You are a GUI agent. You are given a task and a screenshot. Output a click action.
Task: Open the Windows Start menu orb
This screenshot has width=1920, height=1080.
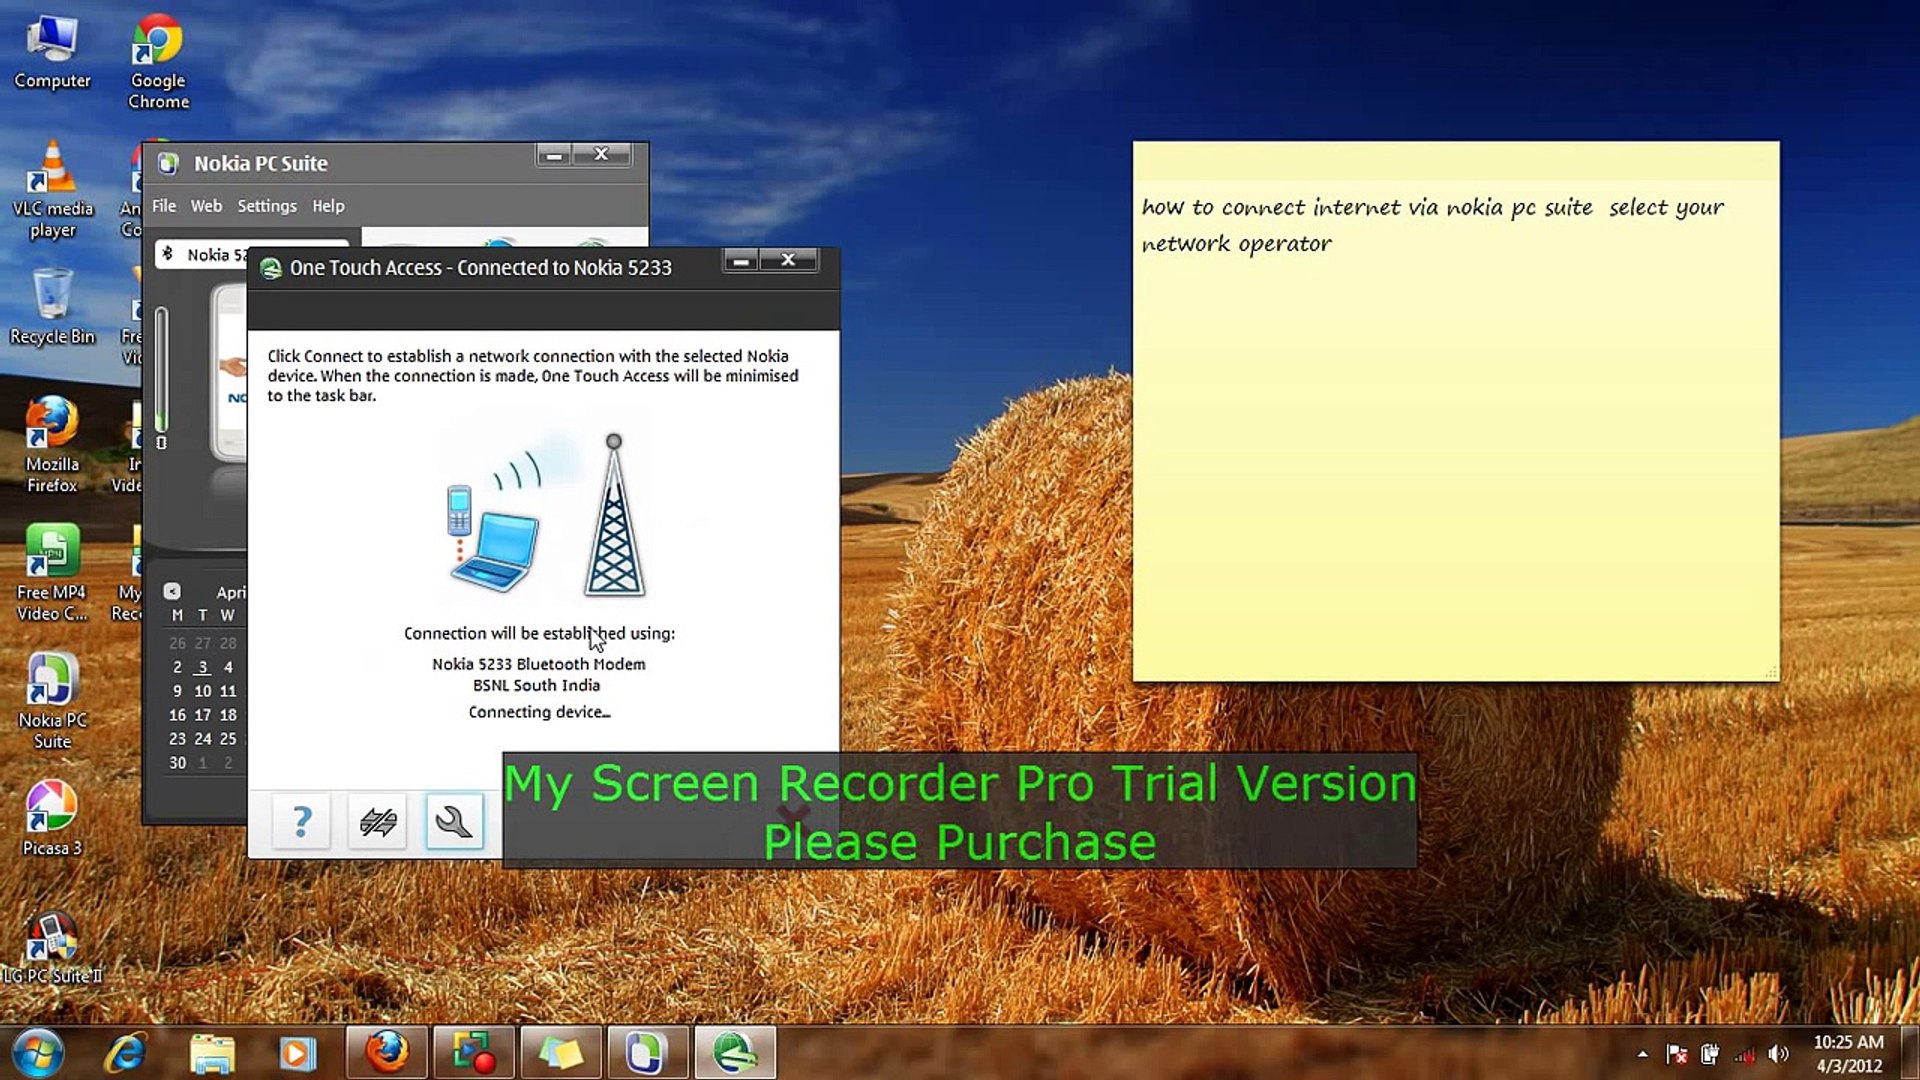pos(38,1053)
